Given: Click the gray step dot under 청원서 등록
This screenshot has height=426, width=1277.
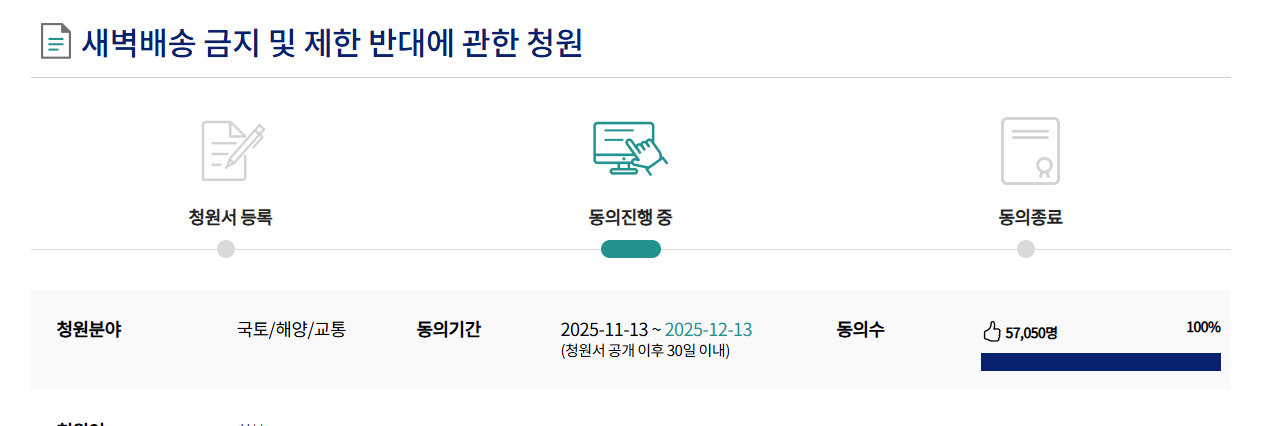Looking at the screenshot, I should pyautogui.click(x=226, y=249).
